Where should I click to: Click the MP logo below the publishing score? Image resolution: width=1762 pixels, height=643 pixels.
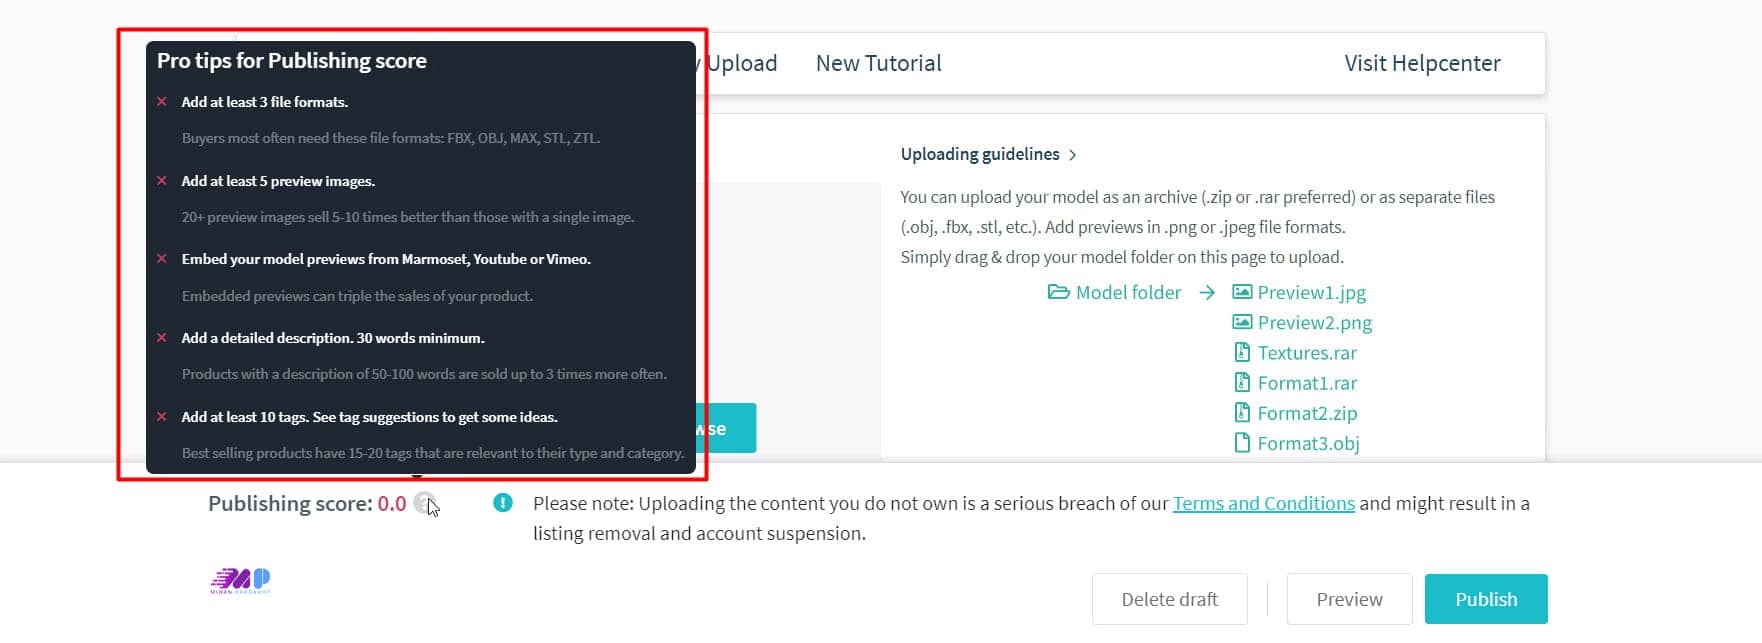click(x=240, y=580)
